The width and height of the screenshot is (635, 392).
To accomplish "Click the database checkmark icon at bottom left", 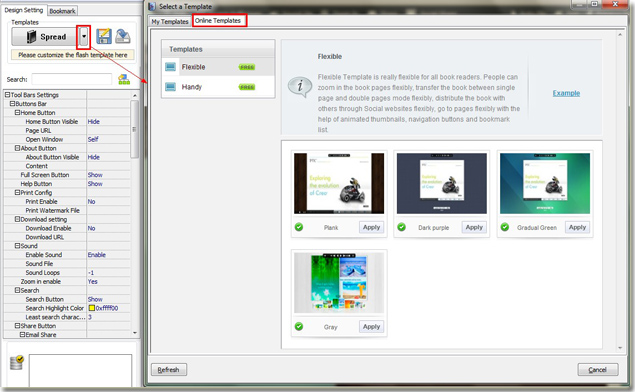I will click(17, 362).
